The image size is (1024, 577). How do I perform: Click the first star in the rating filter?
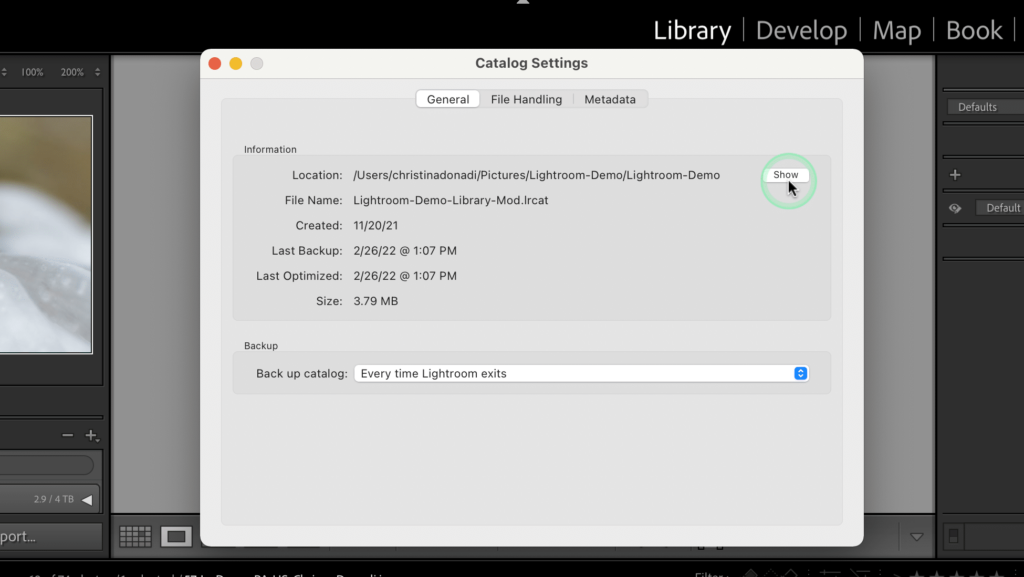917,573
